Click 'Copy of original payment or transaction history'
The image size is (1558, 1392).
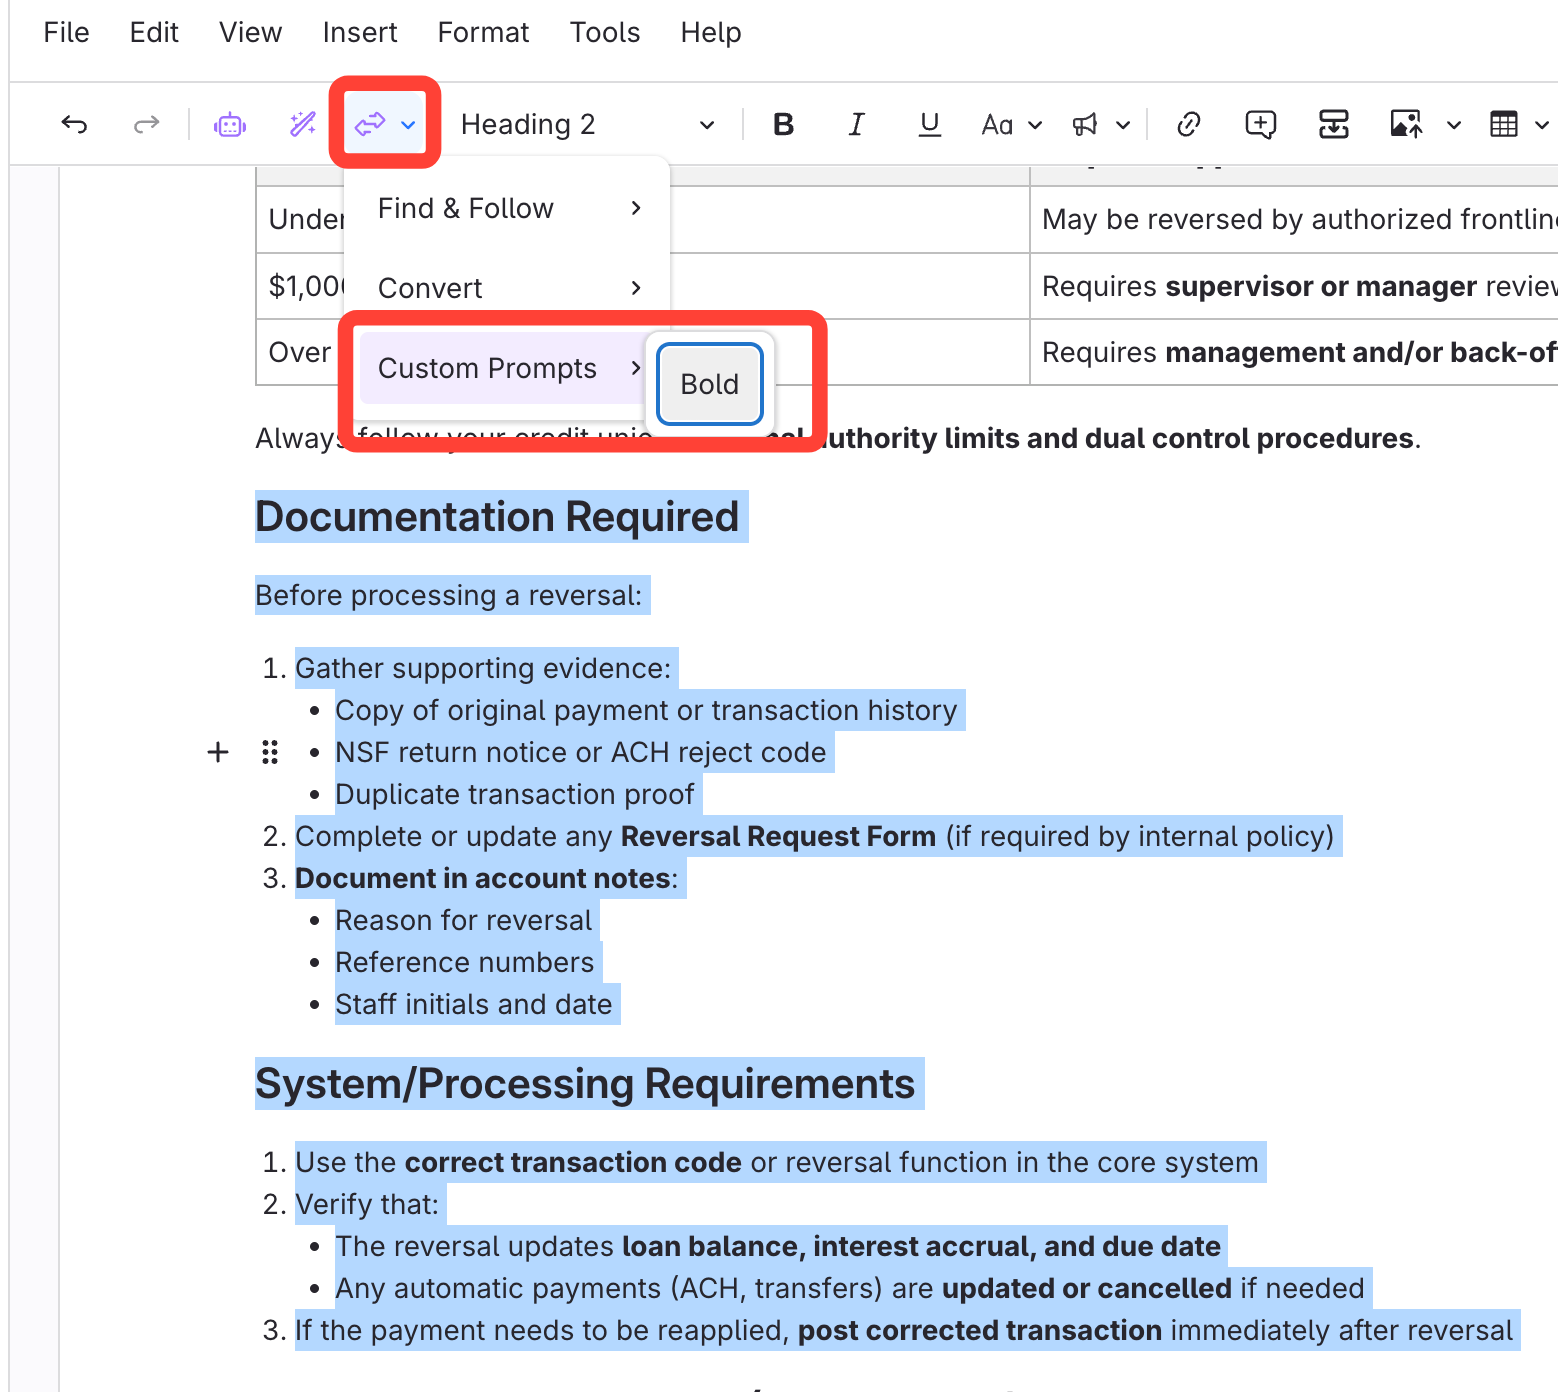(646, 710)
